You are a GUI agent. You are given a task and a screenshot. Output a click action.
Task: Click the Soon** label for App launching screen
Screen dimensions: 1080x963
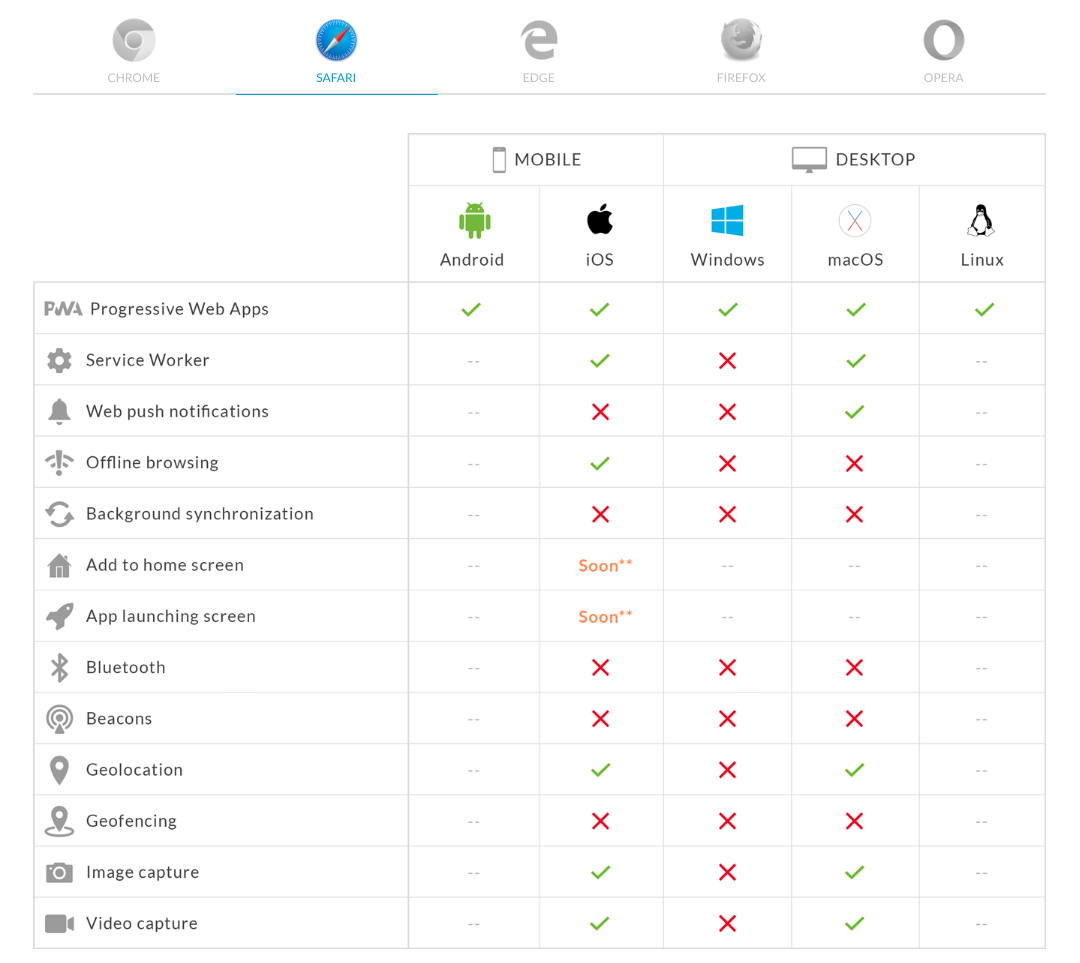coord(605,617)
